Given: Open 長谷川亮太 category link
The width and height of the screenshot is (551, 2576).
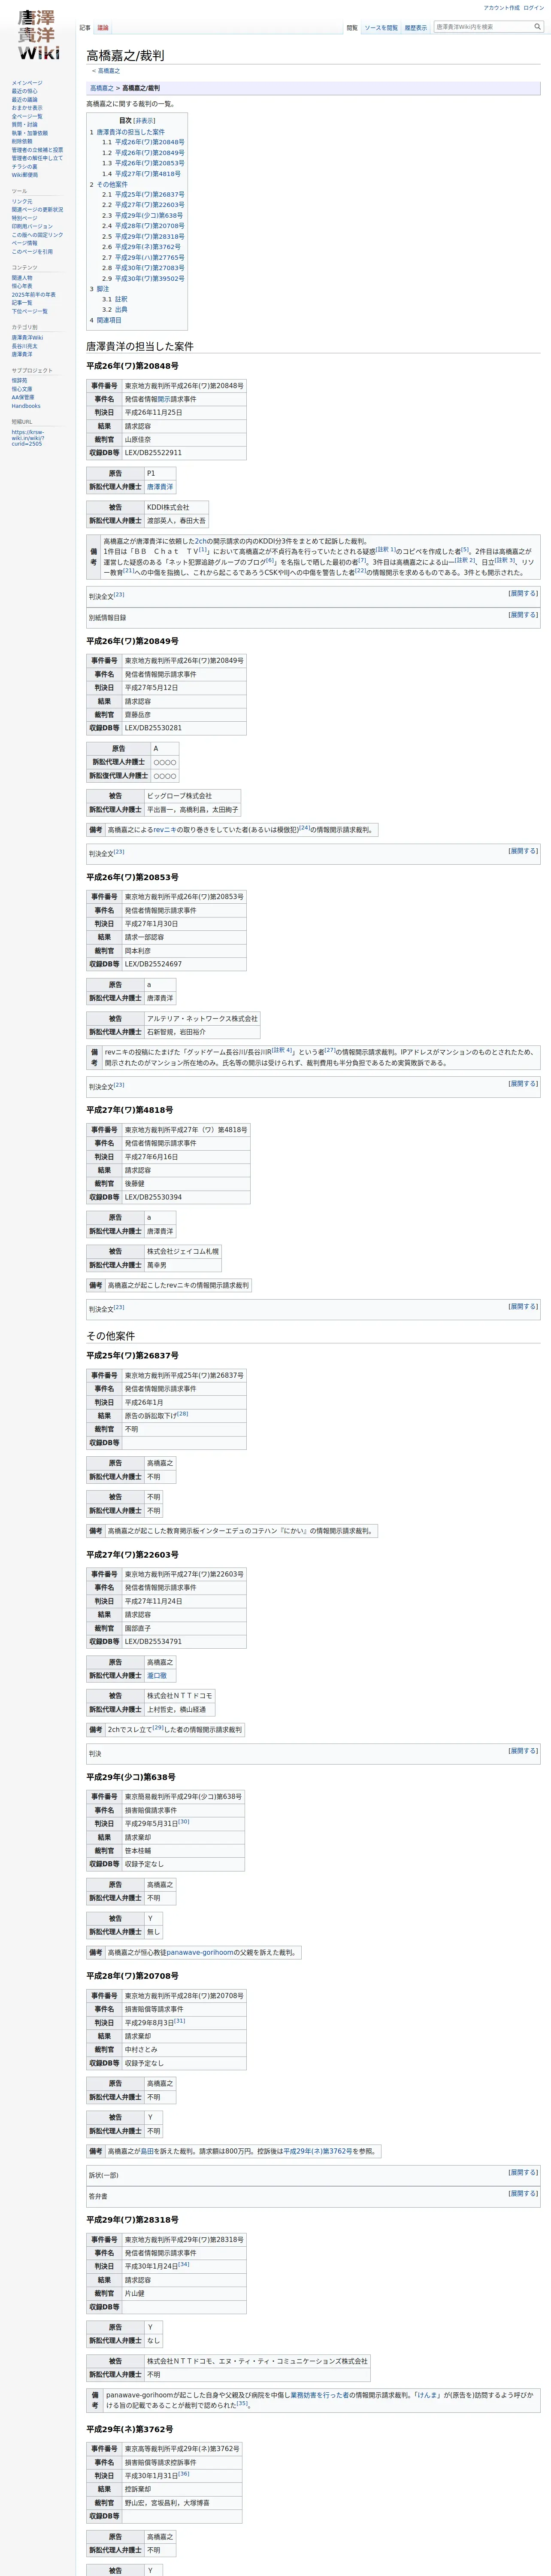Looking at the screenshot, I should (25, 346).
